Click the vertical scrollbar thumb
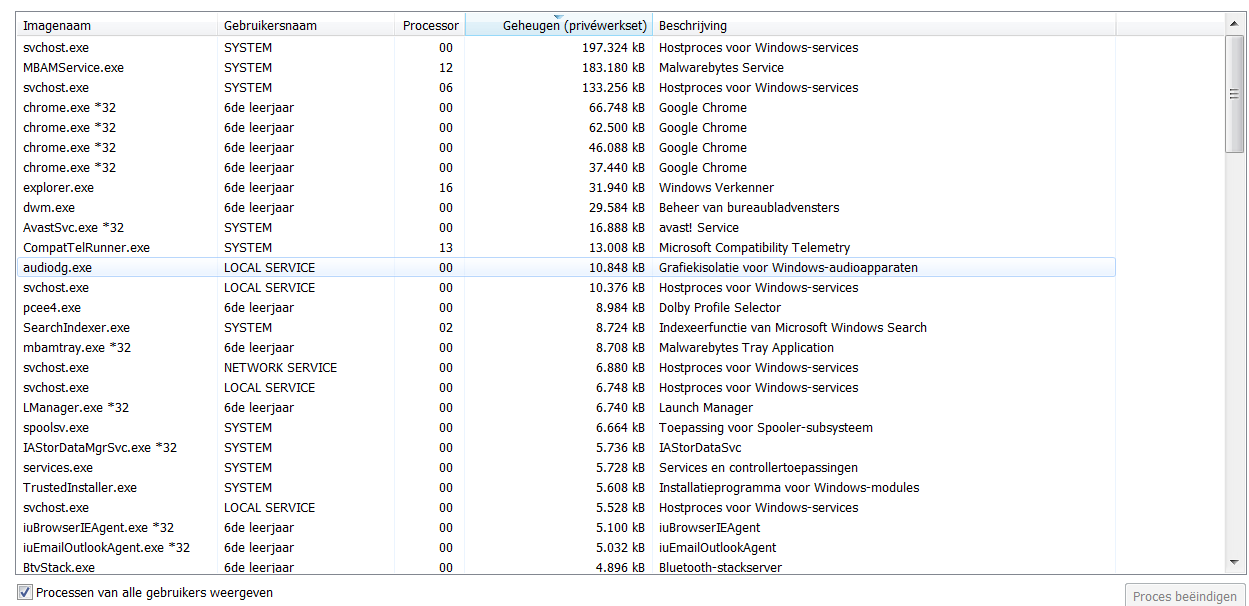This screenshot has width=1249, height=606. pos(1234,93)
